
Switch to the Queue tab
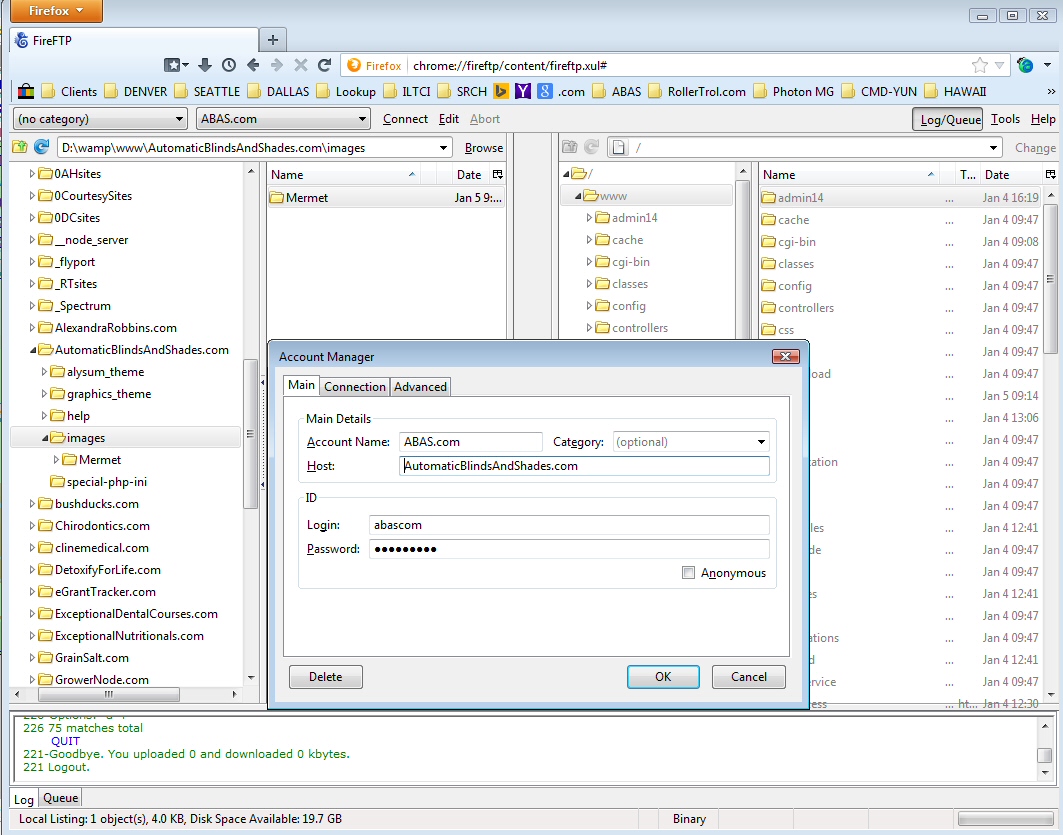coord(60,798)
